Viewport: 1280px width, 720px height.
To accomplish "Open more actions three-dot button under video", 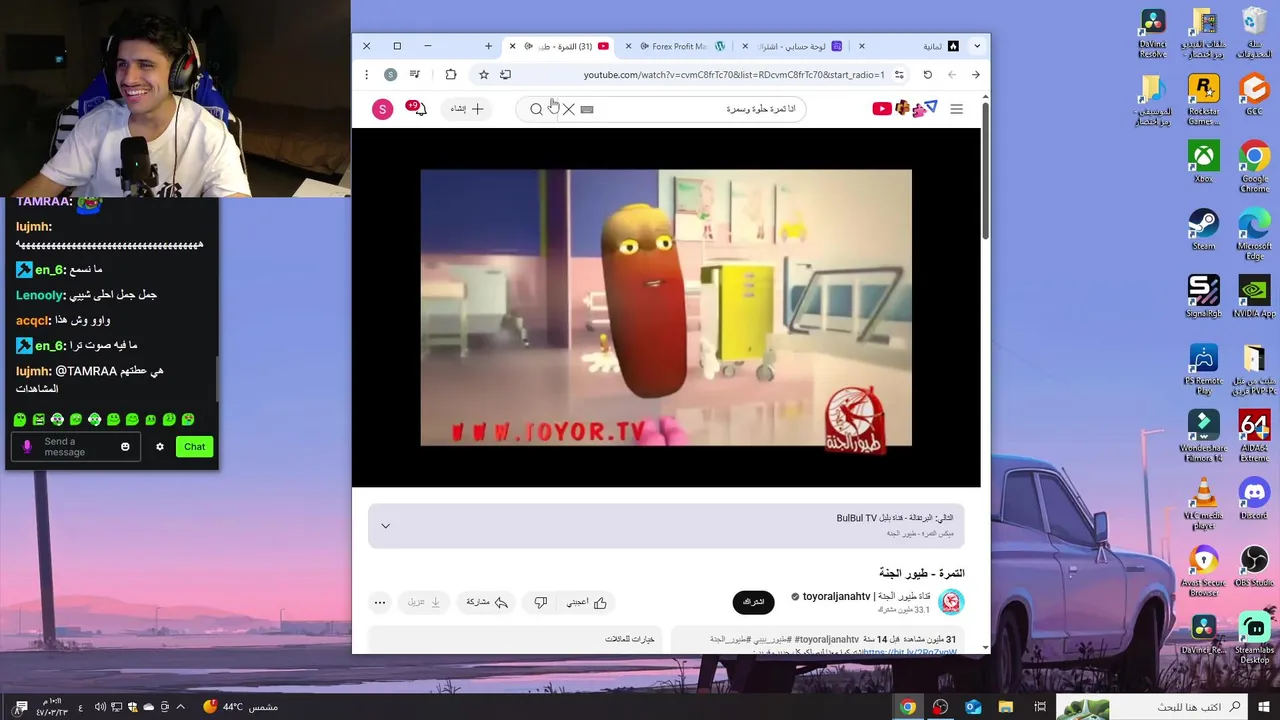I will [380, 602].
